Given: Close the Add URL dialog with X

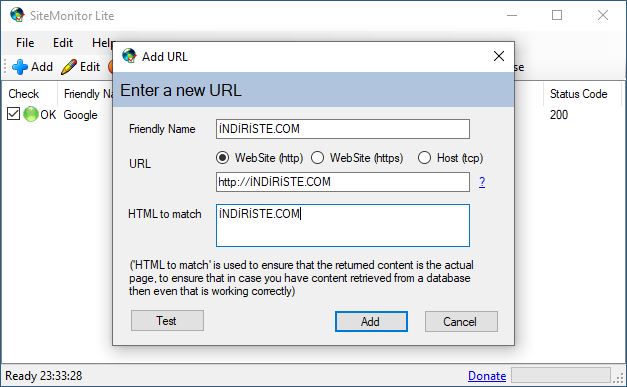Looking at the screenshot, I should coord(499,56).
